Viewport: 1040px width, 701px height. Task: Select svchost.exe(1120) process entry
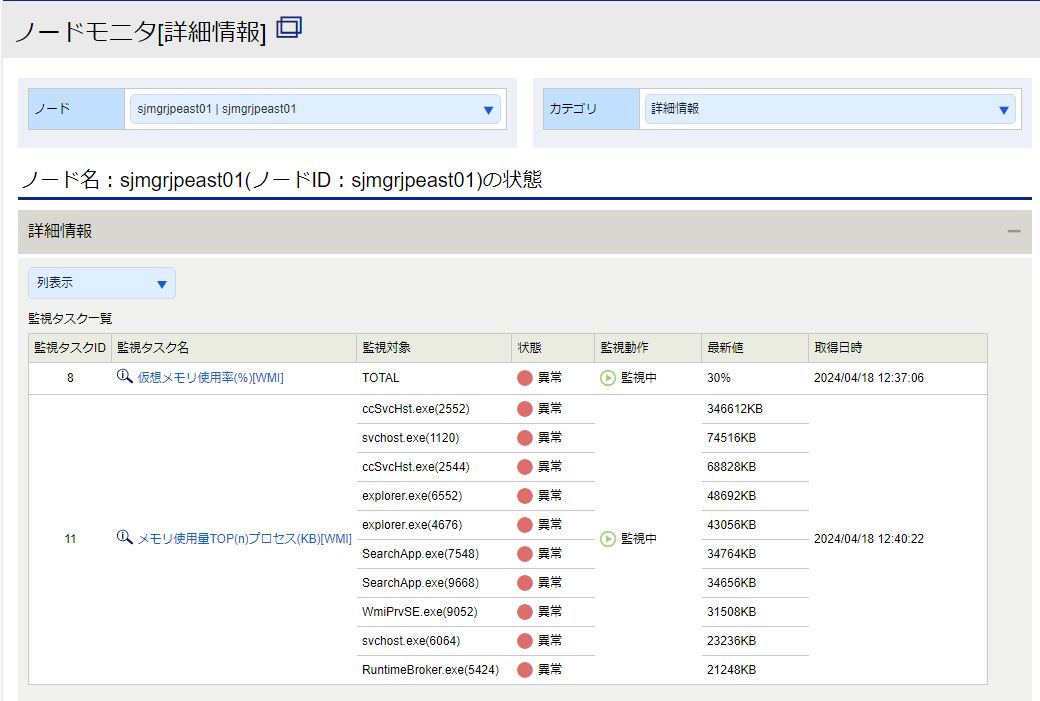[411, 438]
